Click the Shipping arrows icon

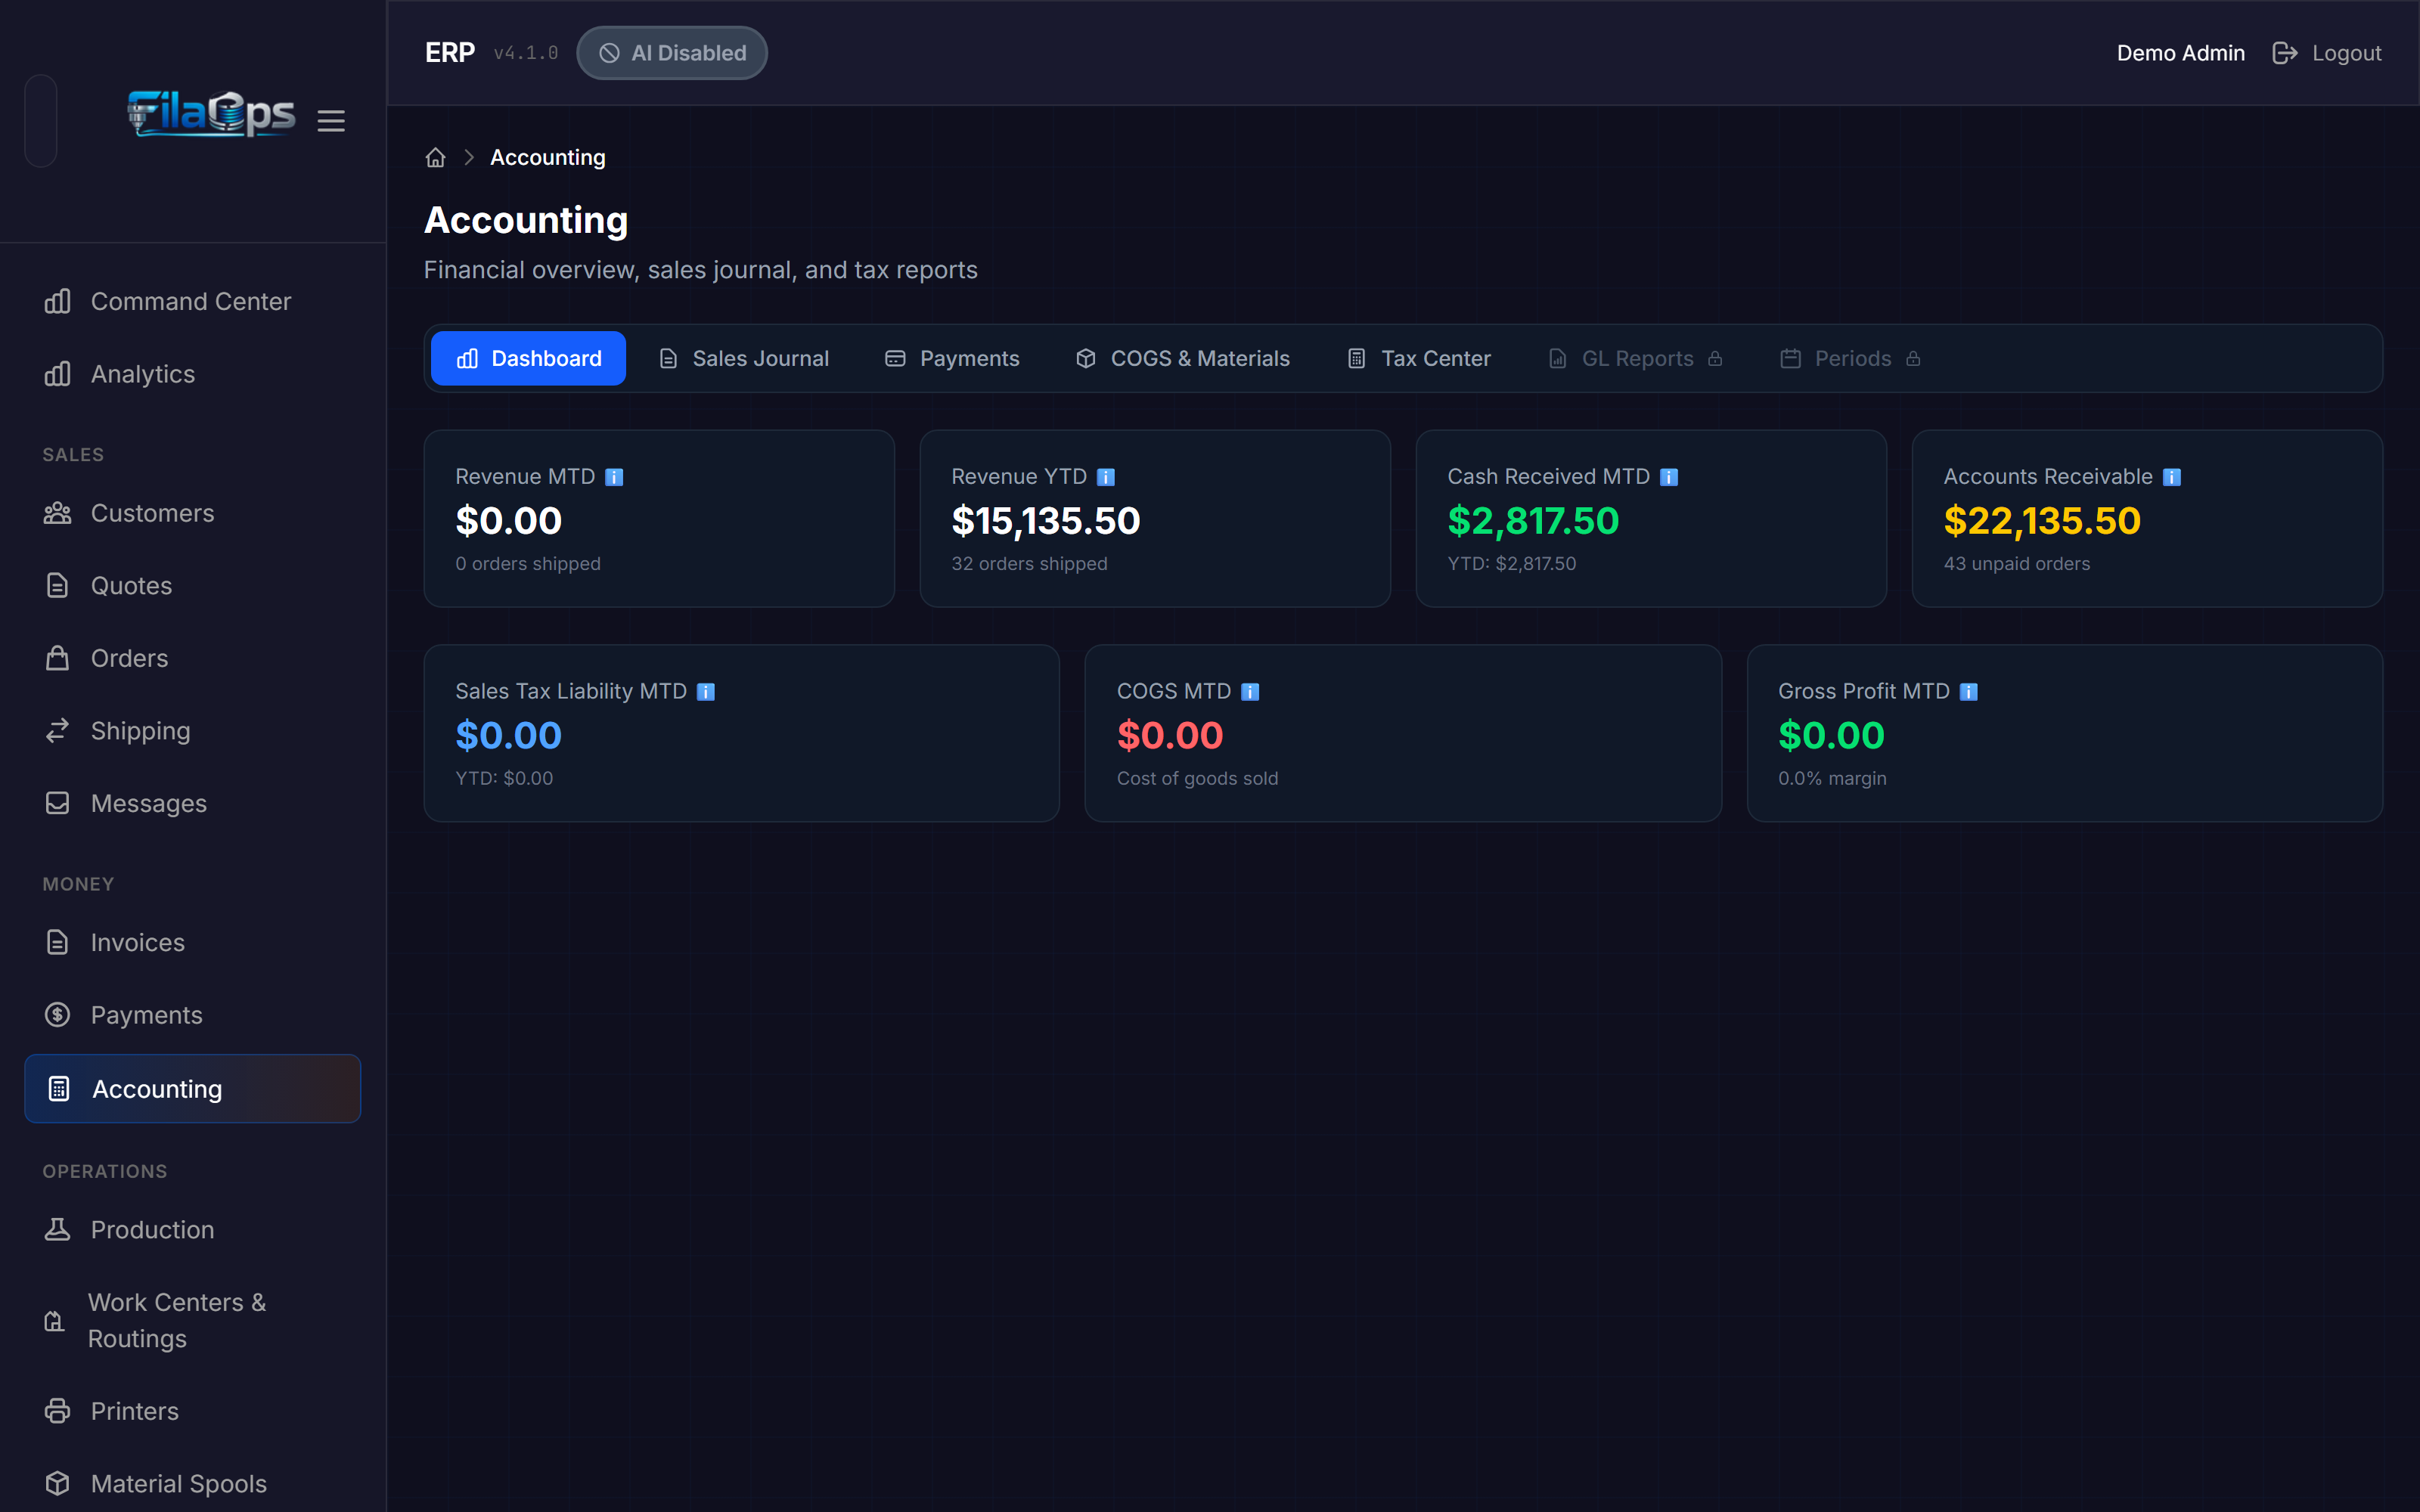click(x=58, y=731)
